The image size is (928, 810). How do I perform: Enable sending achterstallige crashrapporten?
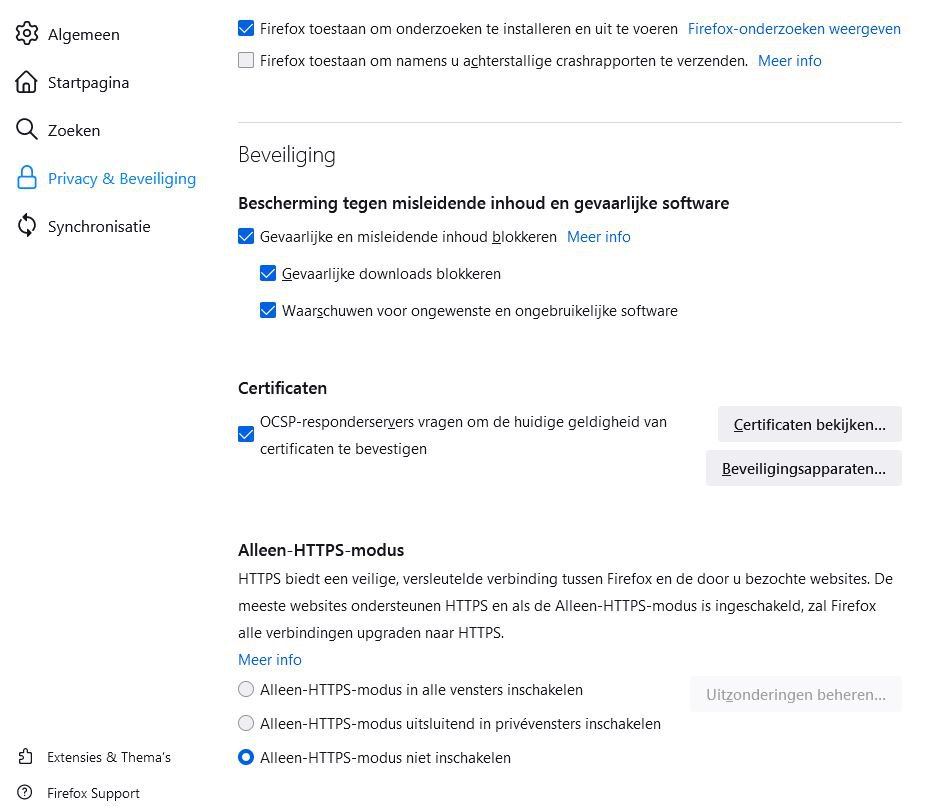pyautogui.click(x=246, y=60)
